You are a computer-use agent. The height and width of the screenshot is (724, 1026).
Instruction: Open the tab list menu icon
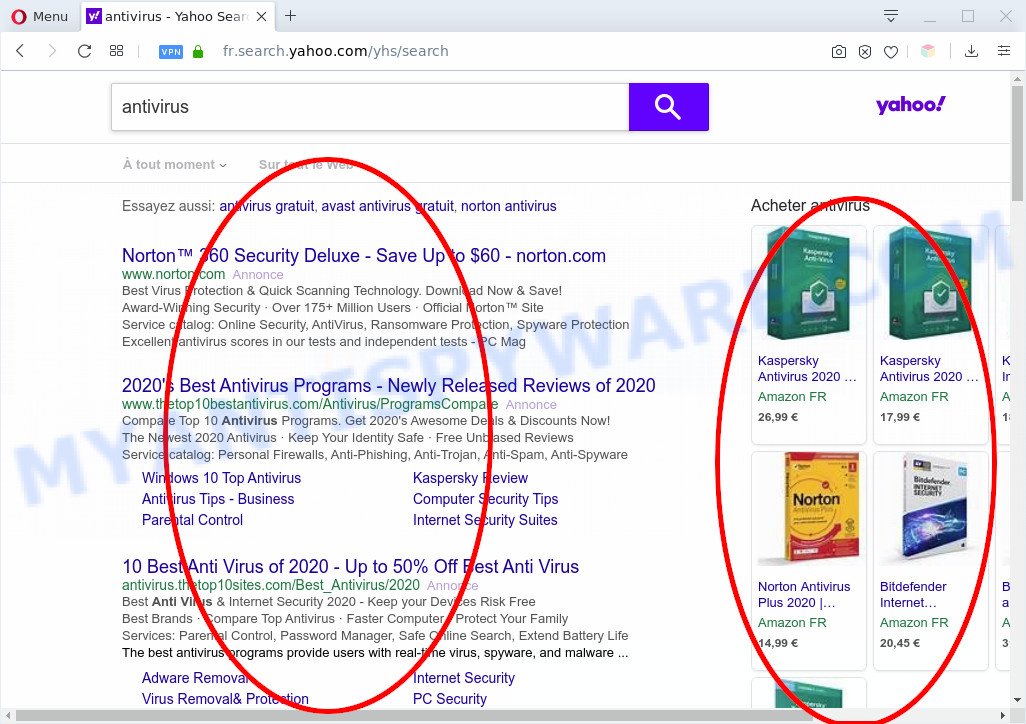891,16
